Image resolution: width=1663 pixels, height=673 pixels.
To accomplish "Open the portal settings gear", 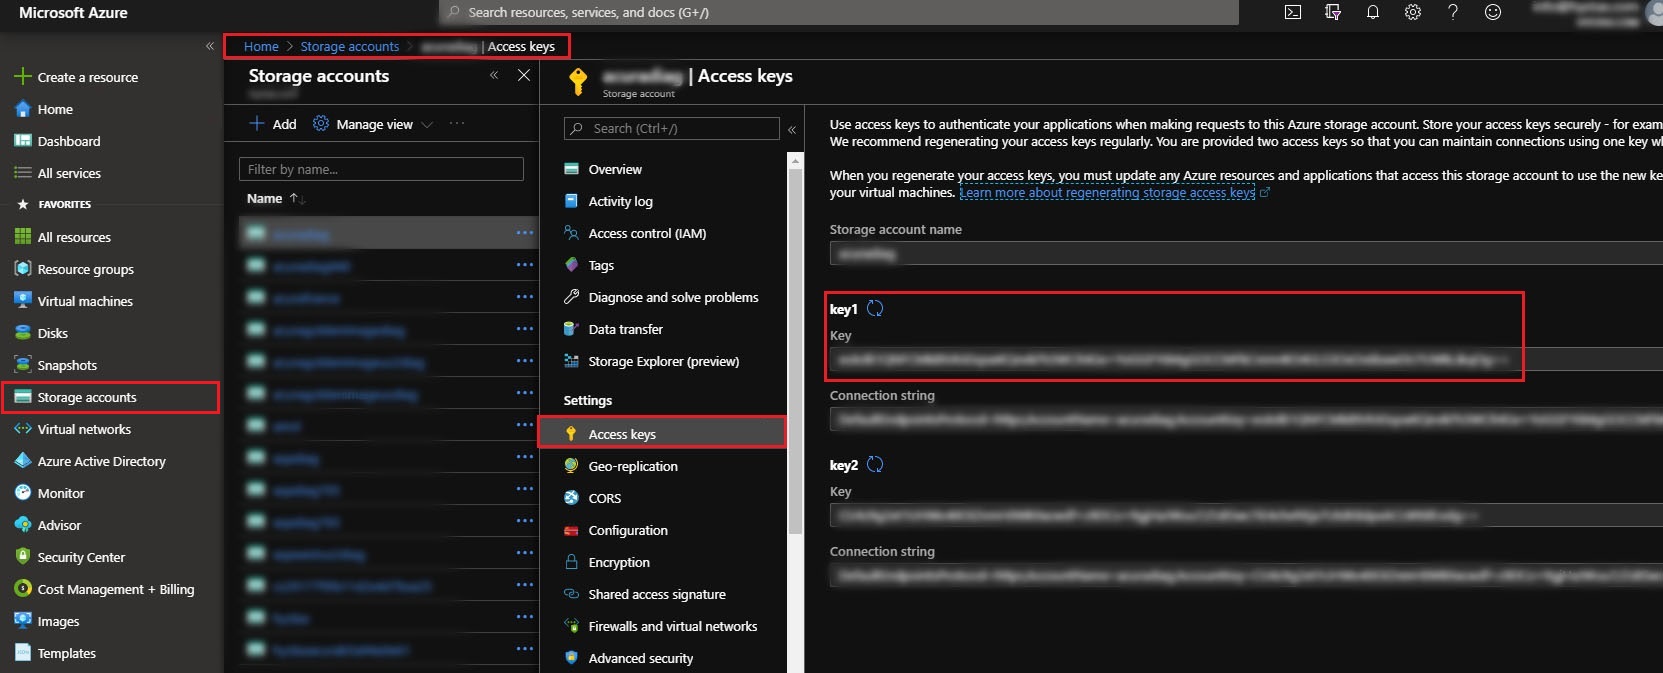I will point(1413,13).
